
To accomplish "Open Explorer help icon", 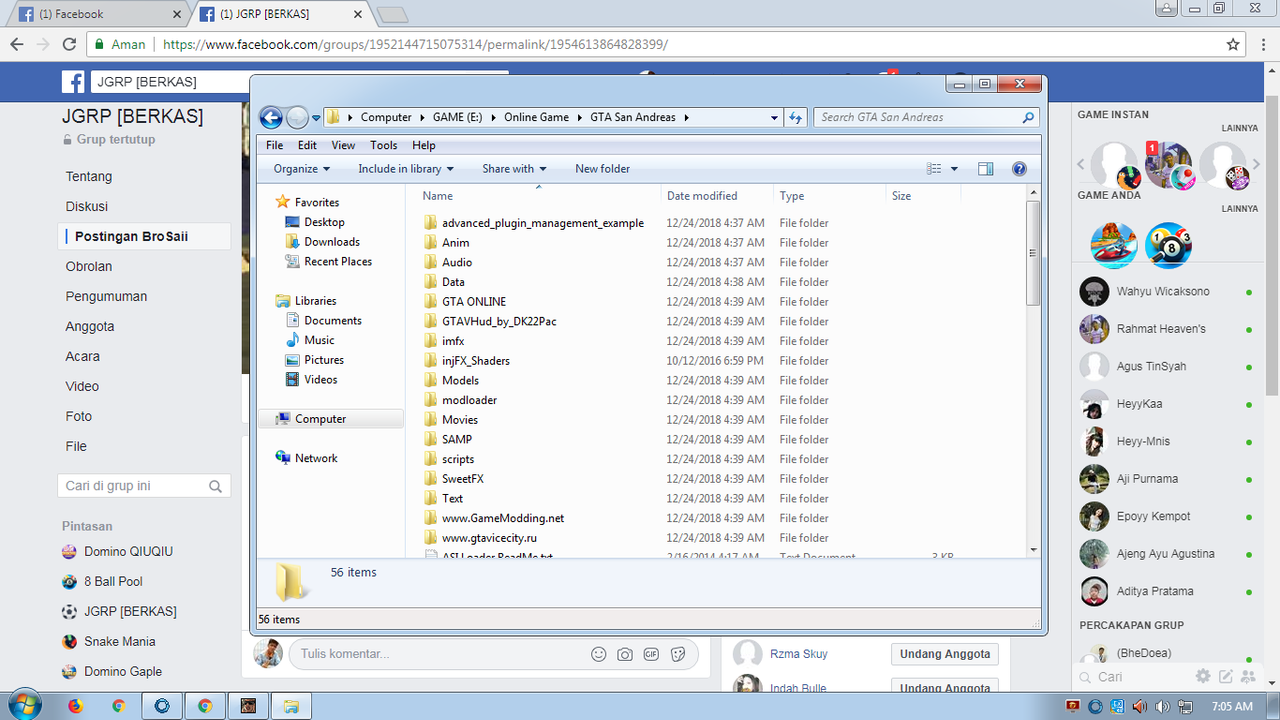I will [1019, 169].
